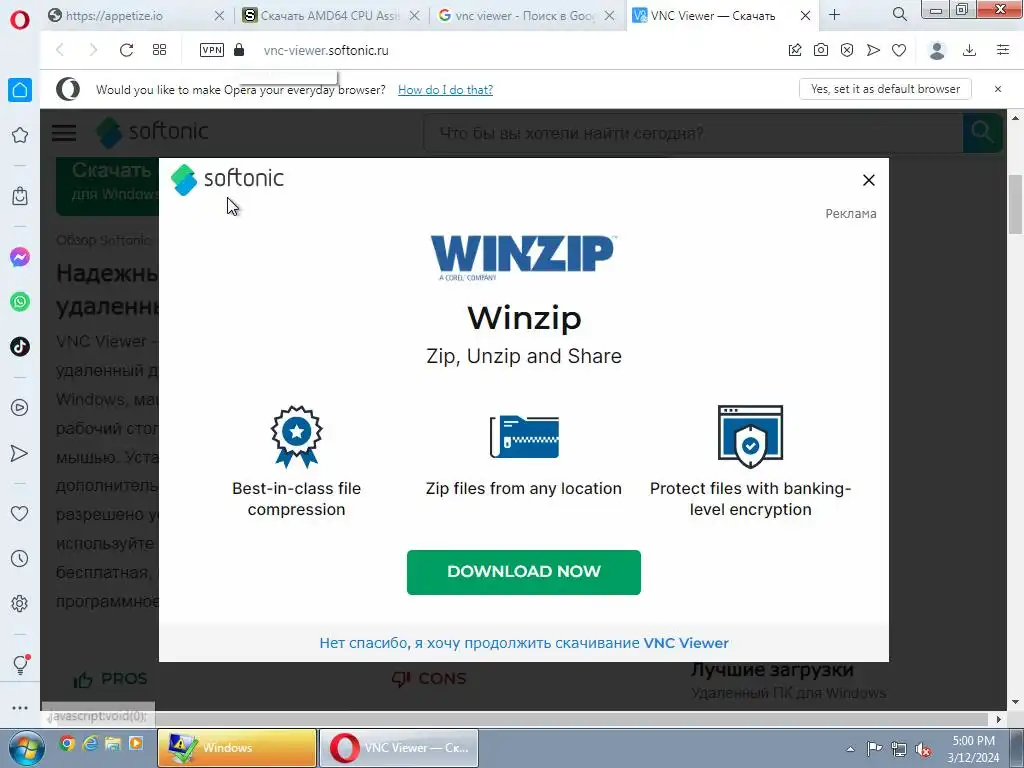Open WhatsApp in Opera sidebar
The width and height of the screenshot is (1024, 768).
coord(20,302)
